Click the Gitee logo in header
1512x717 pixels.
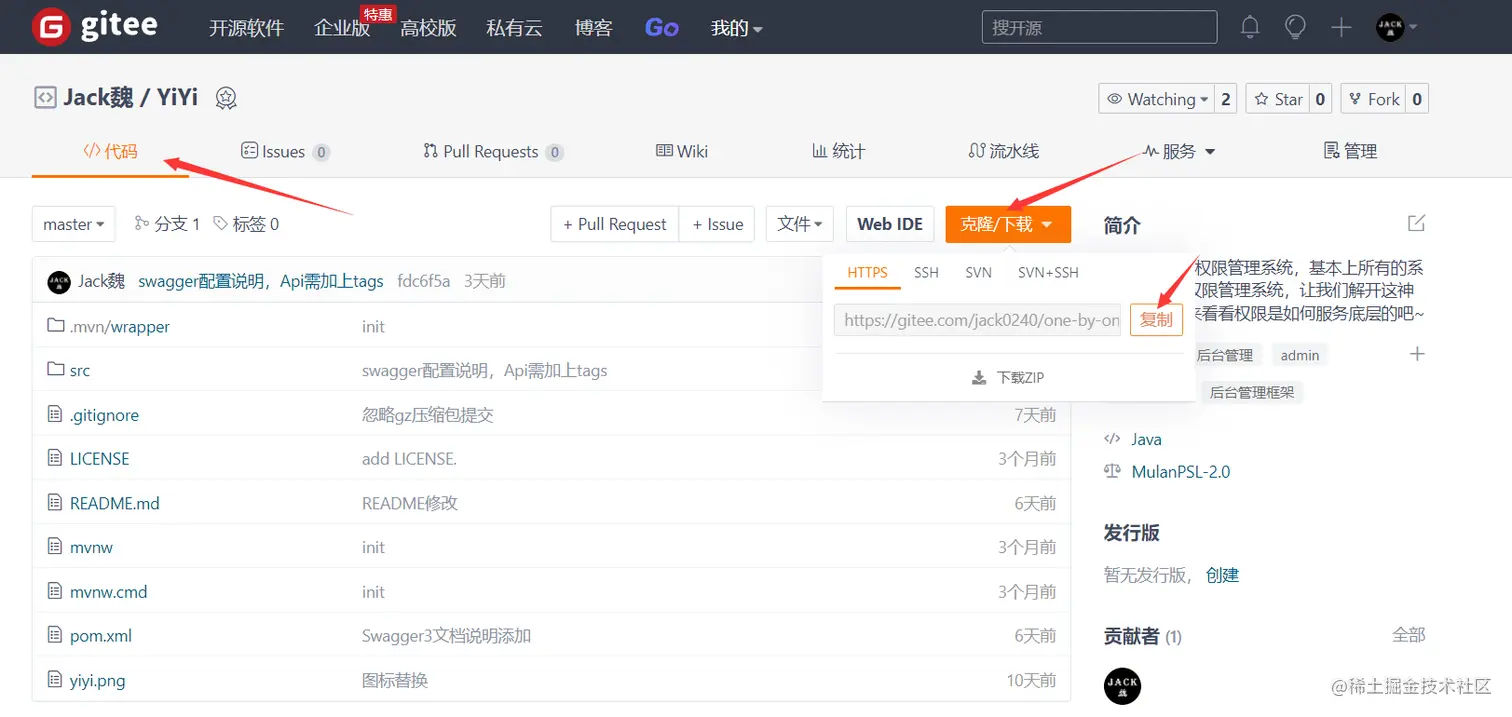click(95, 27)
